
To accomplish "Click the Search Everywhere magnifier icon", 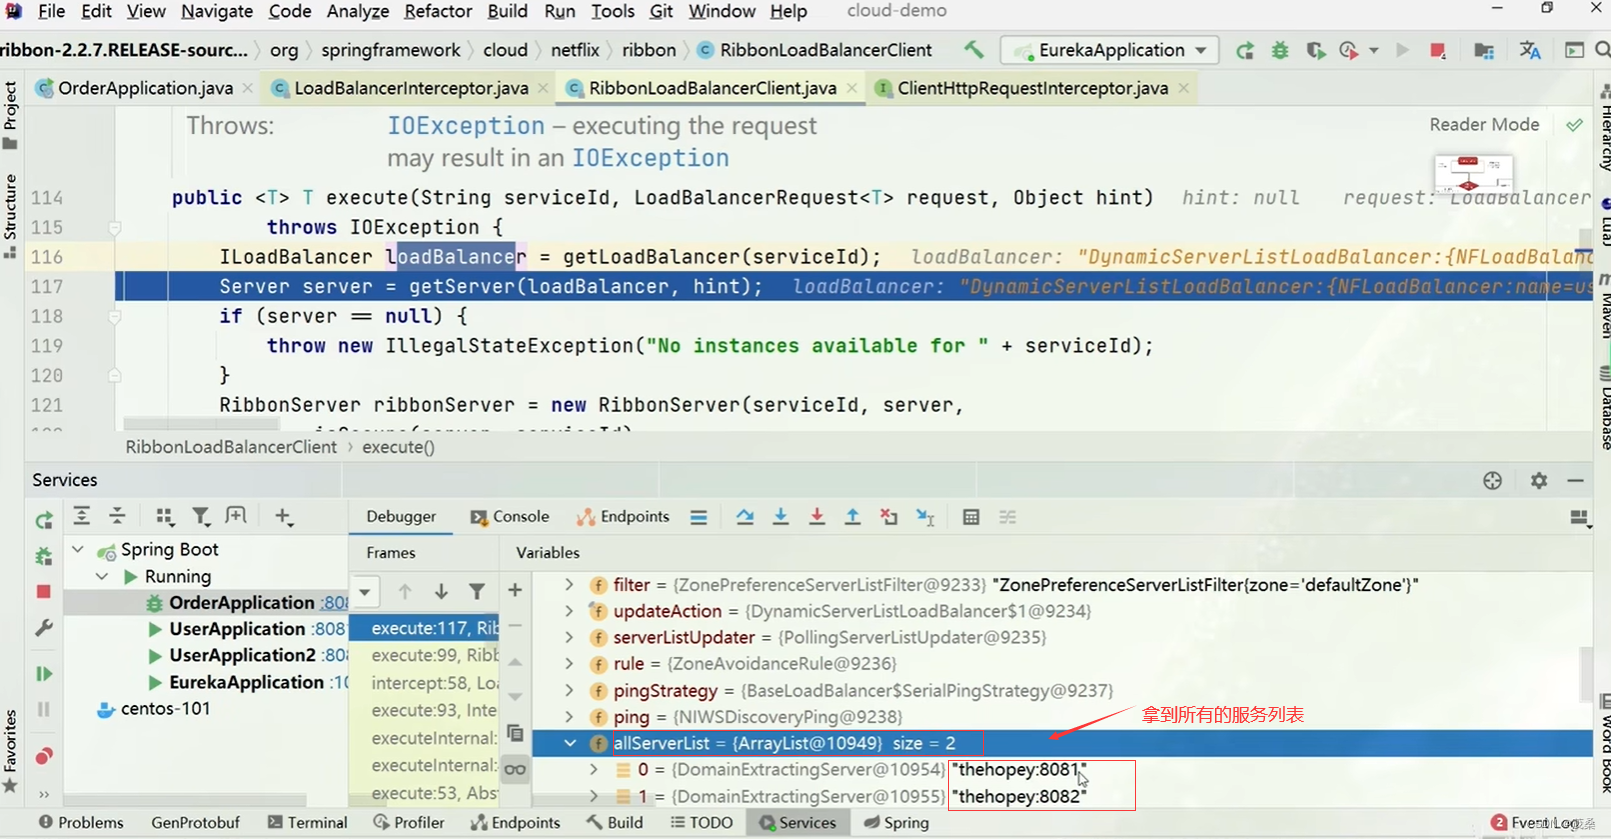I will click(x=1602, y=50).
